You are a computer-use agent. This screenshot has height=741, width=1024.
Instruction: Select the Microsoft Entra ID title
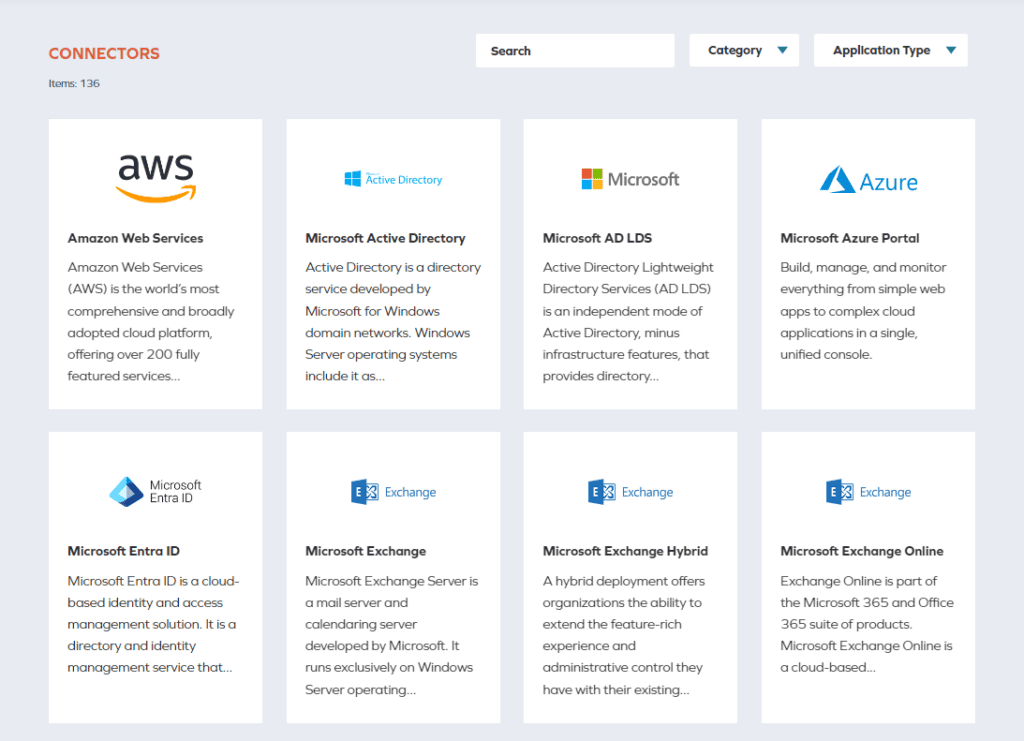click(123, 551)
